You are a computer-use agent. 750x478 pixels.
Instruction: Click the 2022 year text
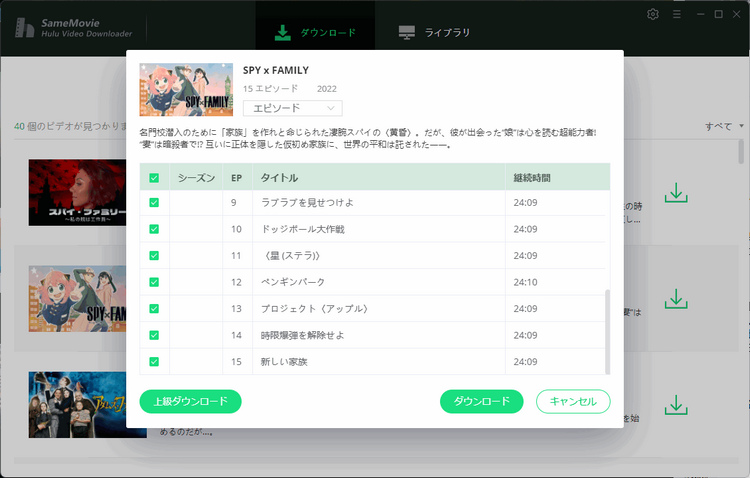327,89
